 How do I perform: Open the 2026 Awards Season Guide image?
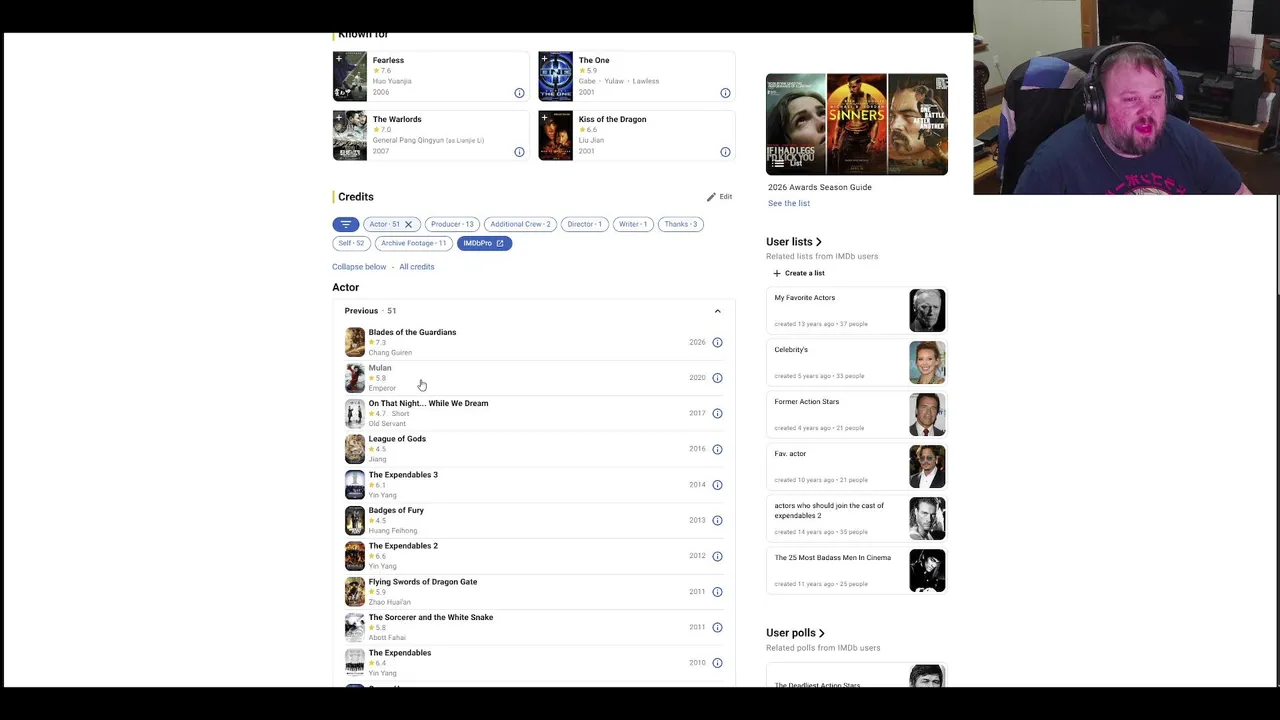[857, 124]
